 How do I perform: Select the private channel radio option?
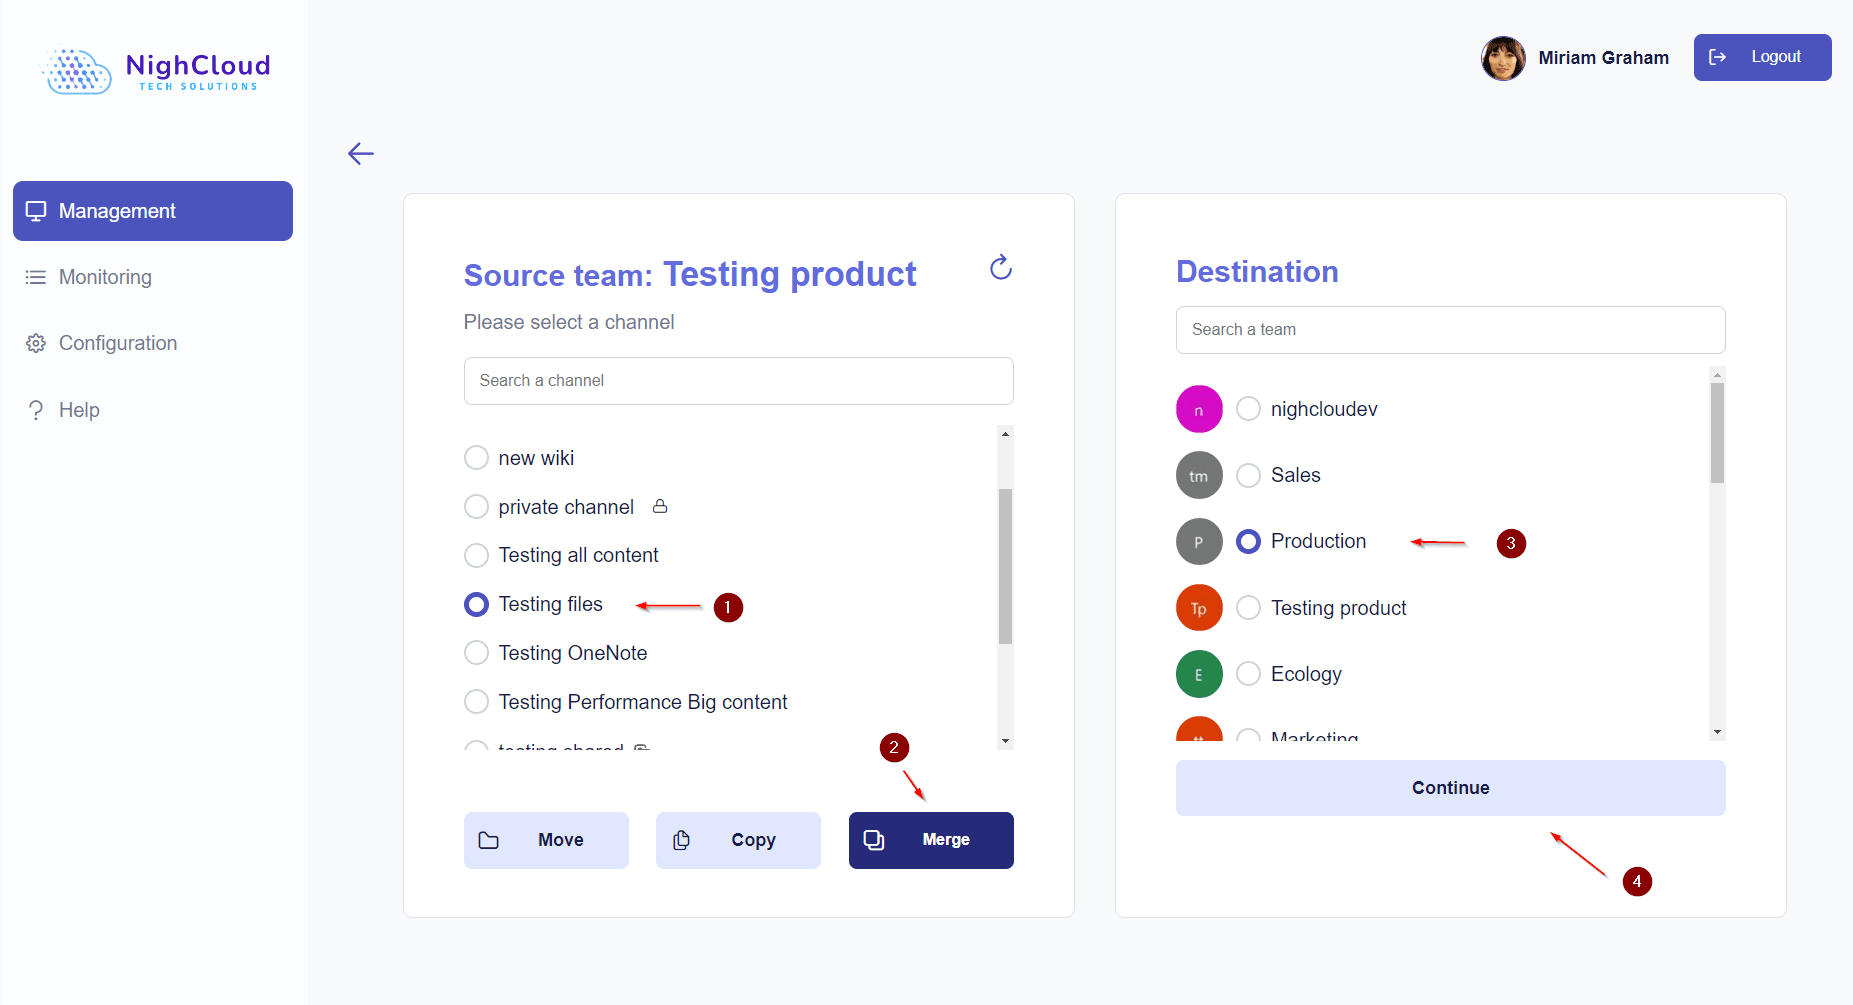[x=477, y=507]
